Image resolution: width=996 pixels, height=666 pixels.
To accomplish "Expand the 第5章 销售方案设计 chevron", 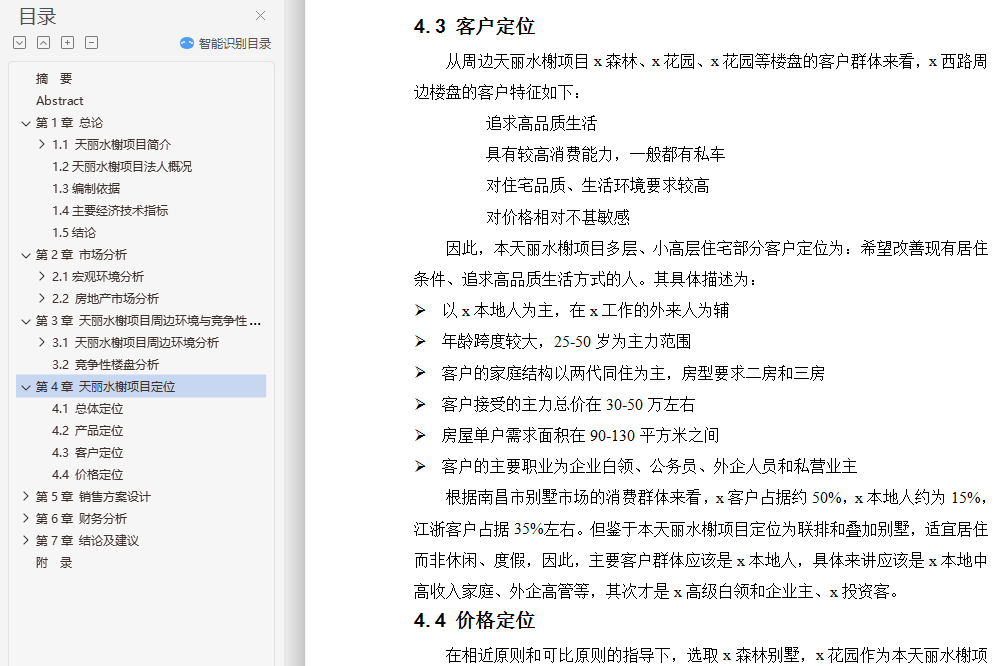I will tap(25, 496).
